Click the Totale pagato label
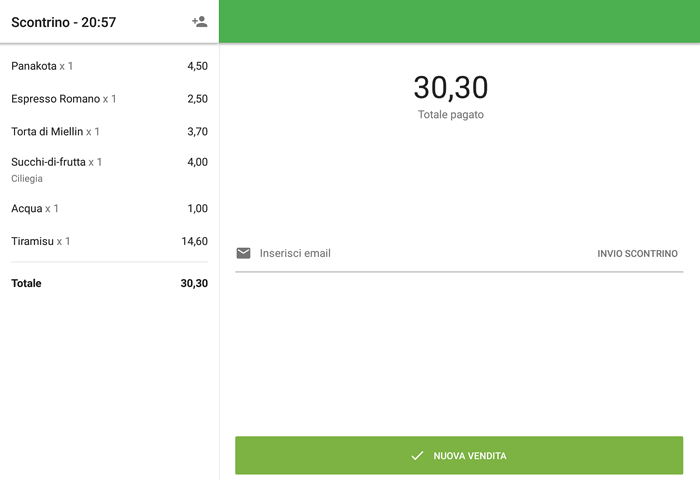This screenshot has height=480, width=700. coord(450,115)
